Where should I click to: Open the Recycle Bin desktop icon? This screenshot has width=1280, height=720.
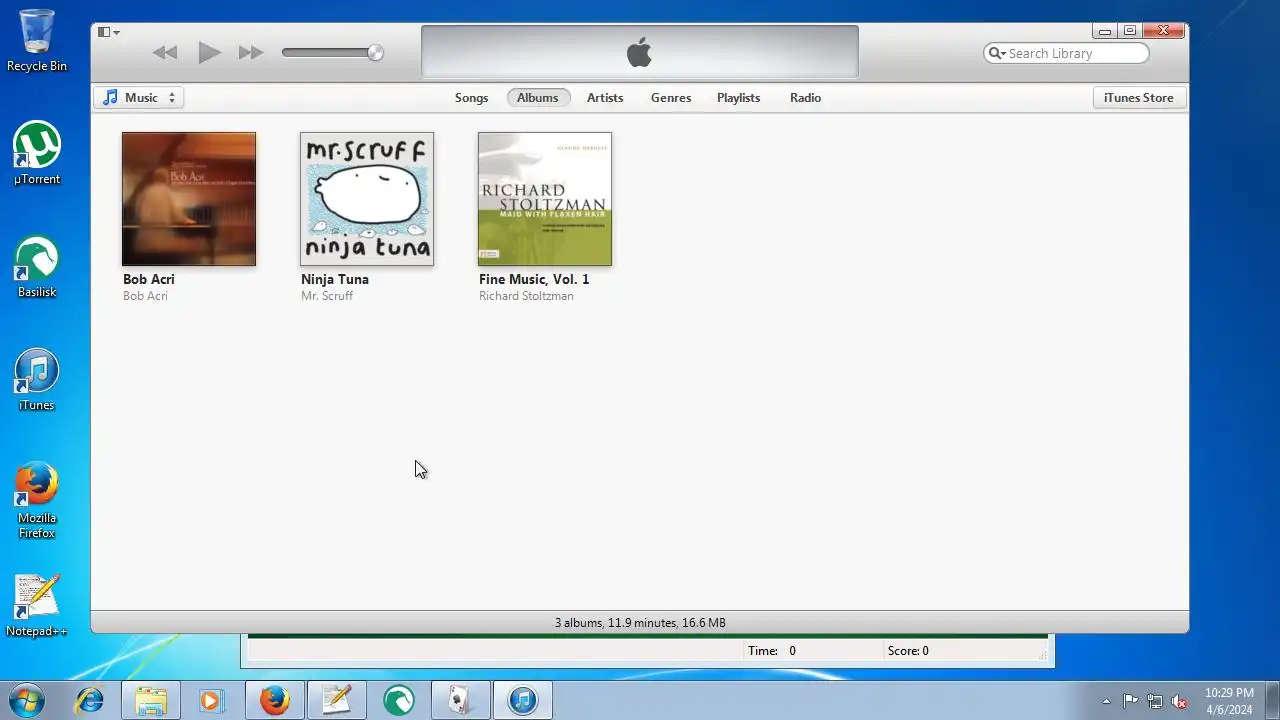coord(37,41)
